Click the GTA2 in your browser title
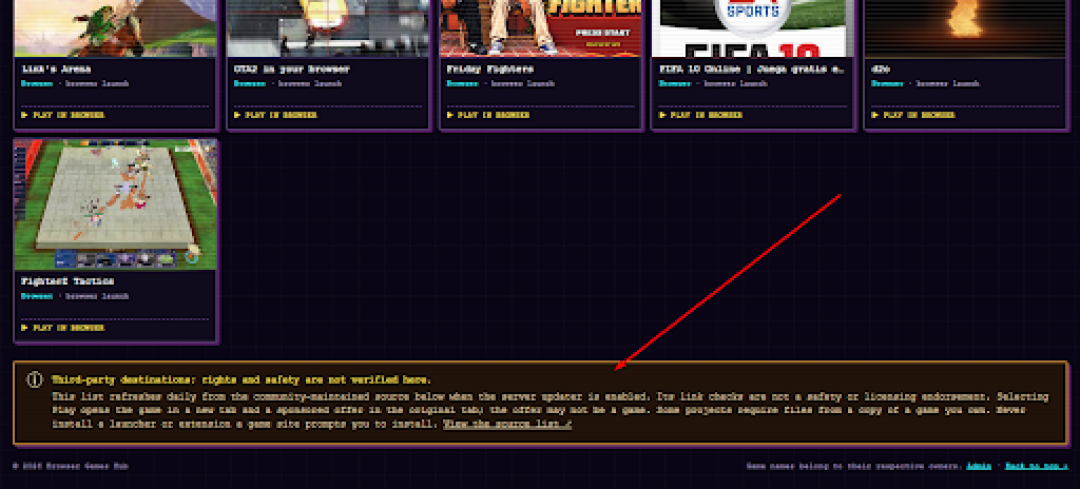This screenshot has height=489, width=1080. pyautogui.click(x=292, y=70)
